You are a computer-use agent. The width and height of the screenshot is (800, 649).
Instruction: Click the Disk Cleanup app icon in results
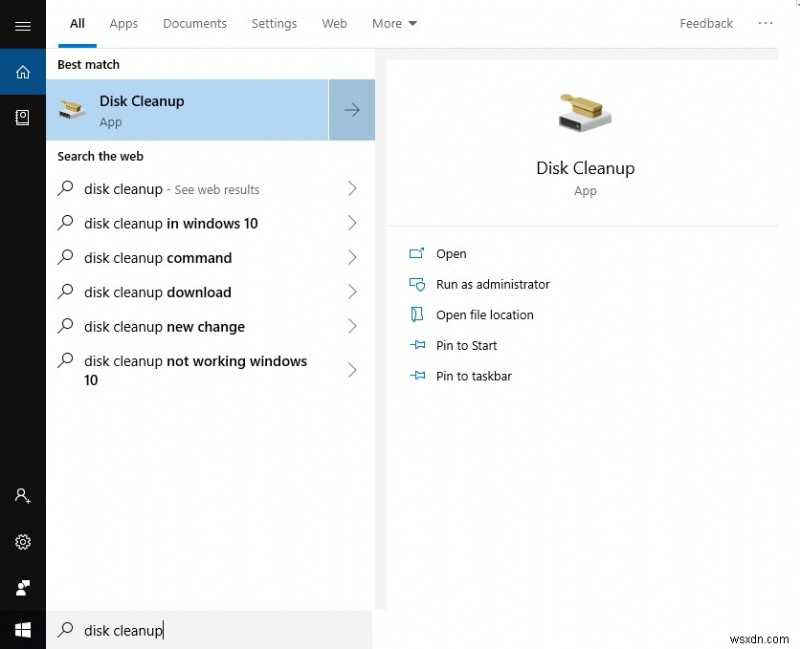point(71,109)
